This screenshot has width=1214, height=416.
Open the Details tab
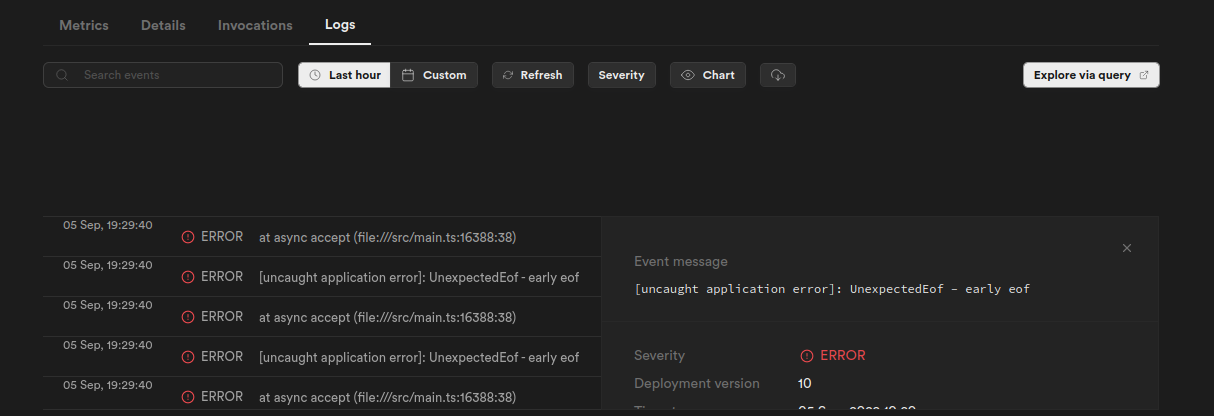(163, 25)
